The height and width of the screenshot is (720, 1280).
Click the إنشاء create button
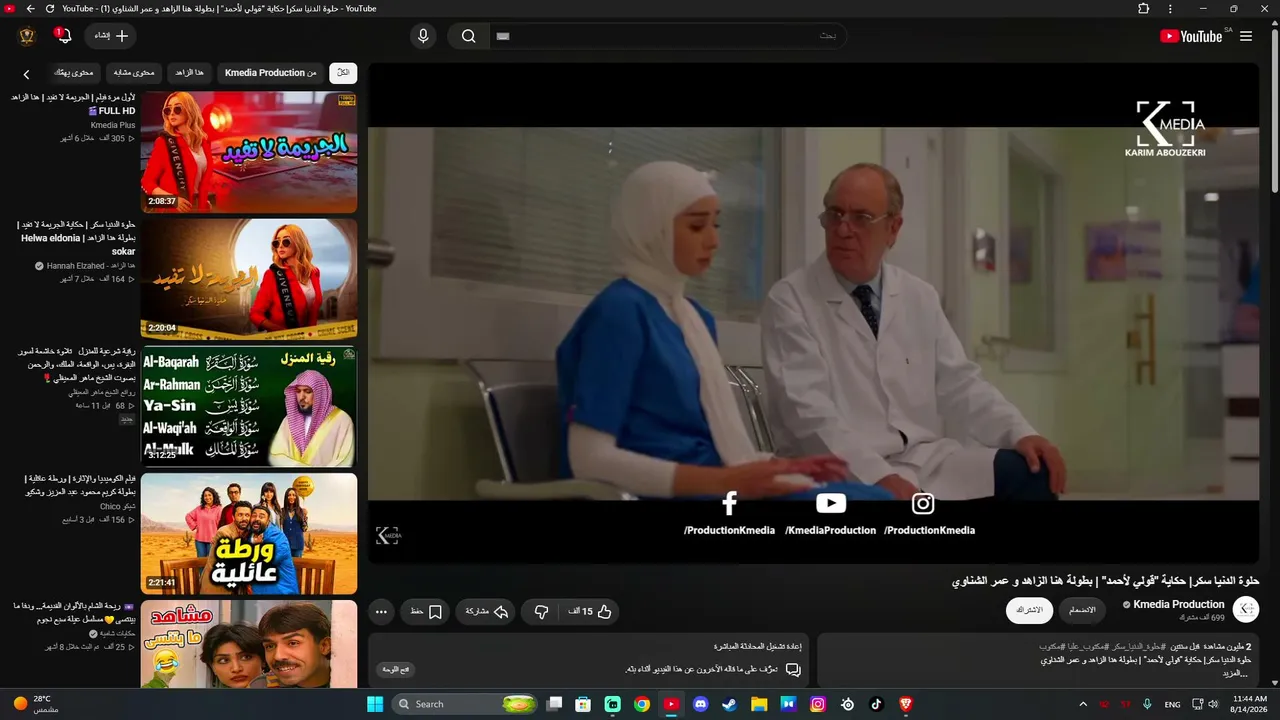(x=111, y=36)
